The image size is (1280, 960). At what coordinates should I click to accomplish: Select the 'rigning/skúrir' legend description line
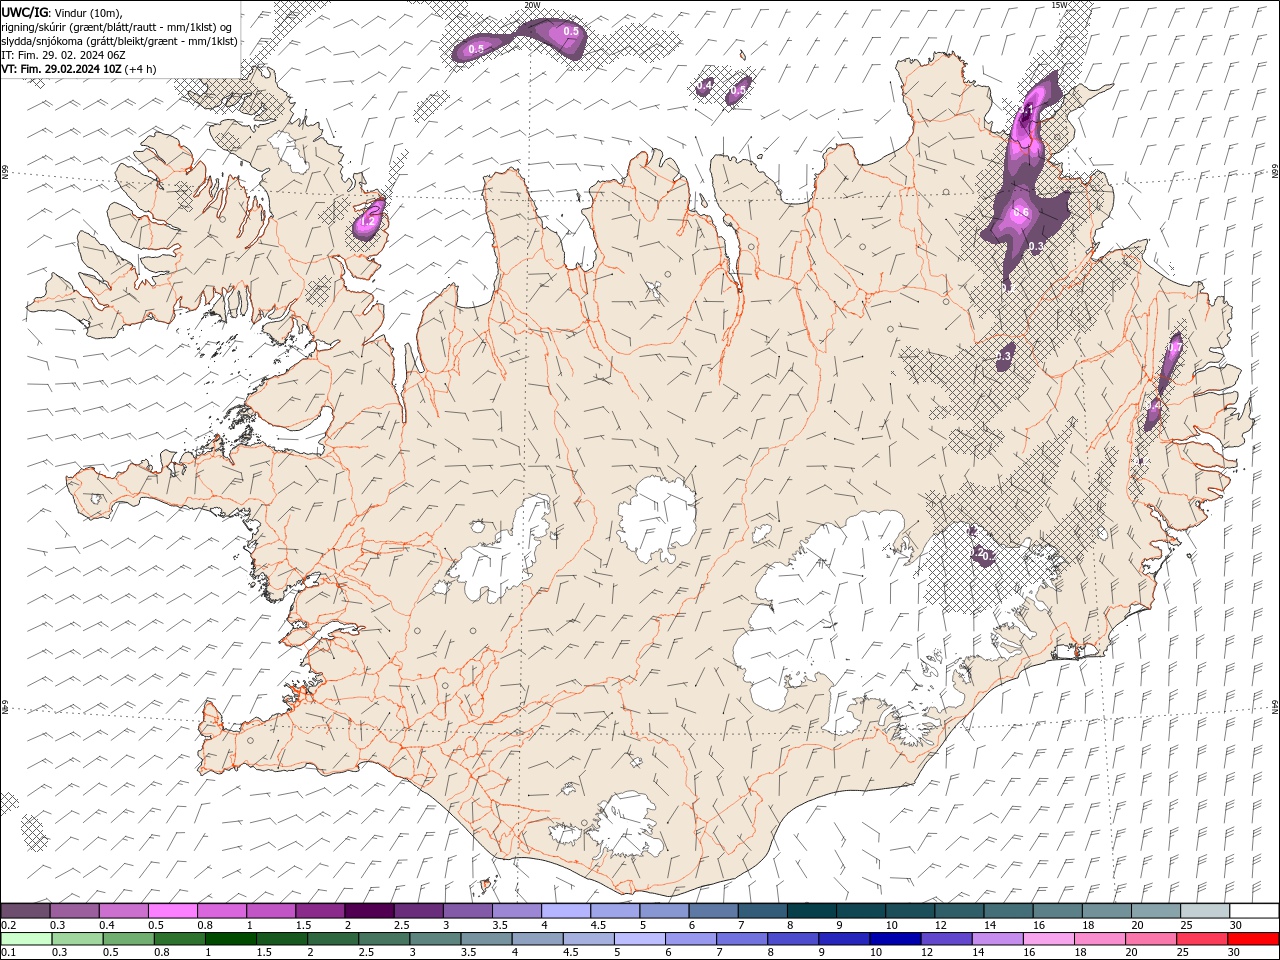[117, 27]
